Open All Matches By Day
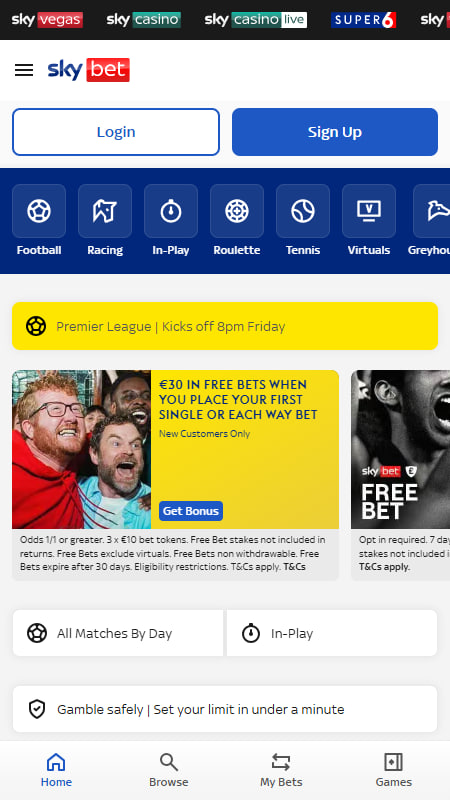 [118, 633]
